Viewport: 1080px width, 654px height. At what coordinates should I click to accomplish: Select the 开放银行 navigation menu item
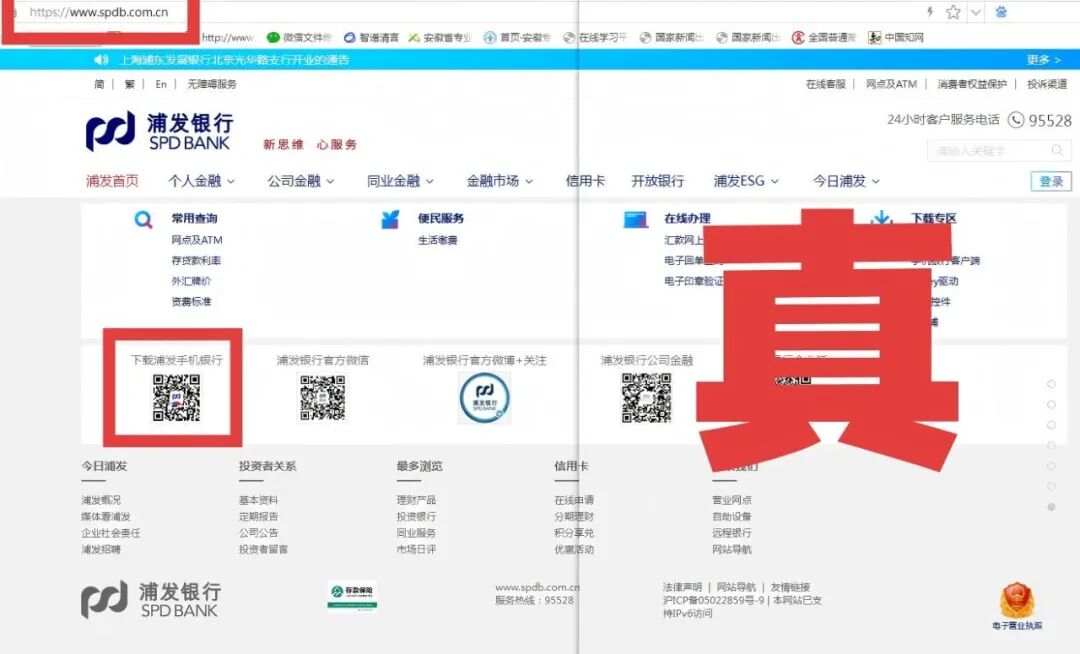point(657,181)
